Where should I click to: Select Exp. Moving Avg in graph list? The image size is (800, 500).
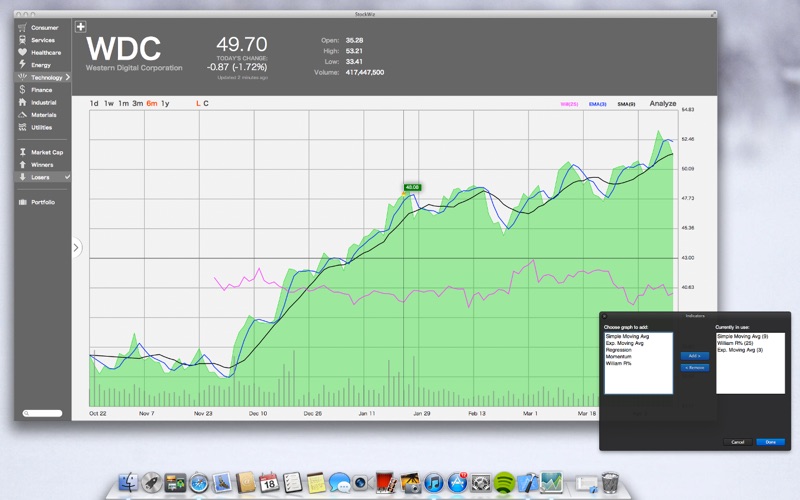(624, 343)
